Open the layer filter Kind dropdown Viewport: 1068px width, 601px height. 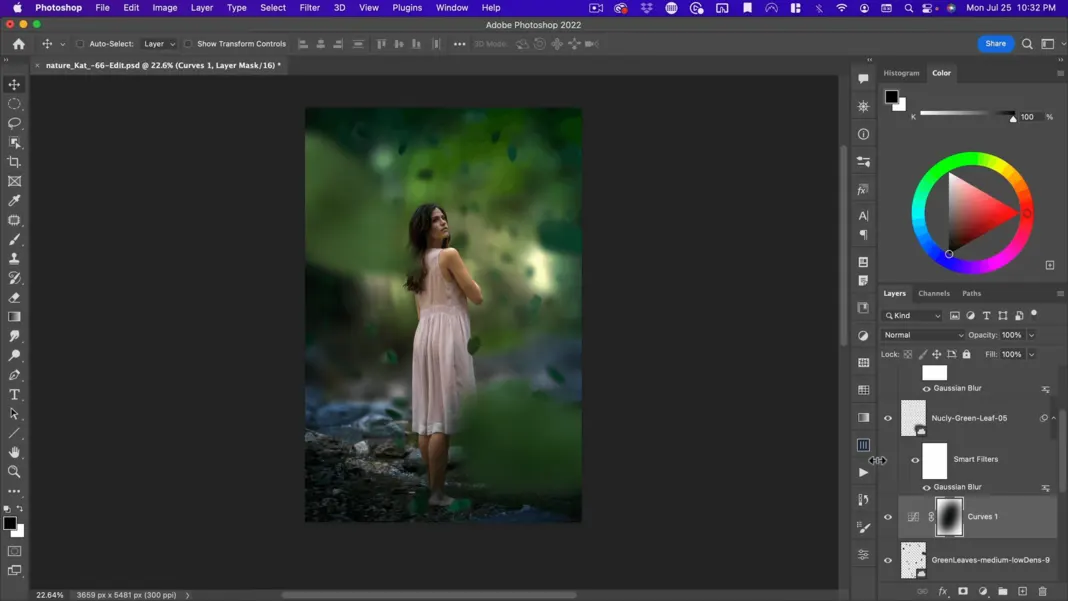pos(913,316)
